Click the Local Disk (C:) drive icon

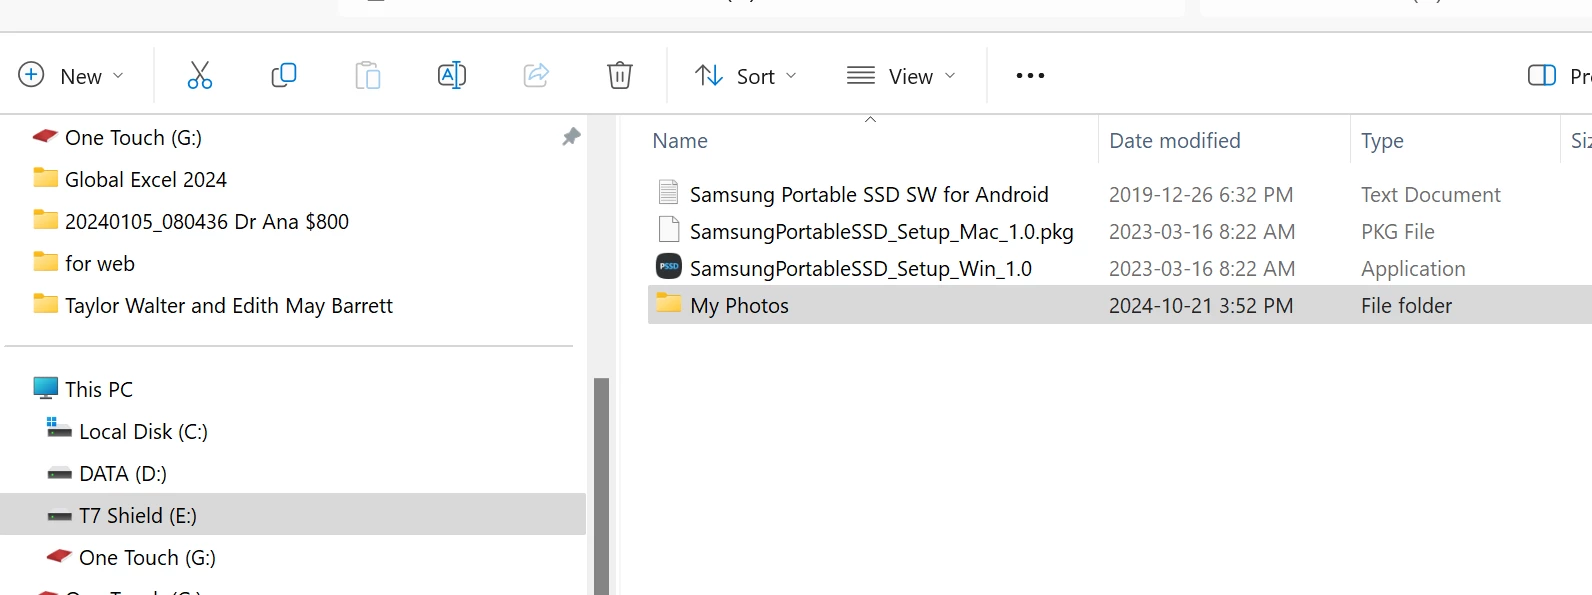pos(59,429)
